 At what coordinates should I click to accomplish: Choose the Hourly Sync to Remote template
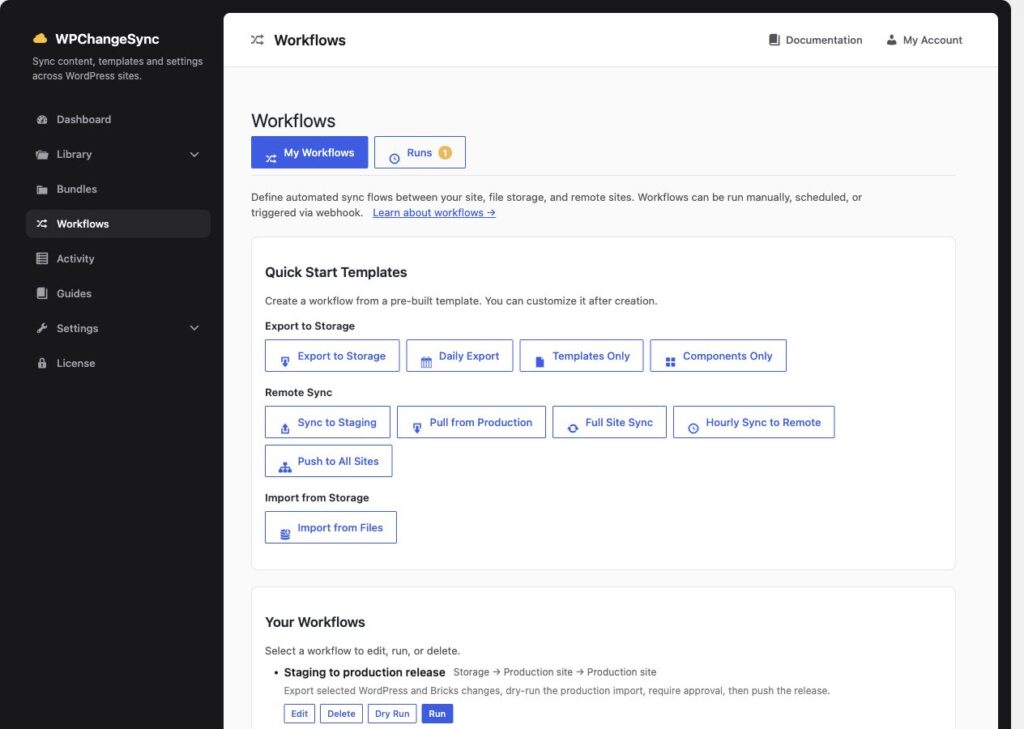click(x=754, y=422)
